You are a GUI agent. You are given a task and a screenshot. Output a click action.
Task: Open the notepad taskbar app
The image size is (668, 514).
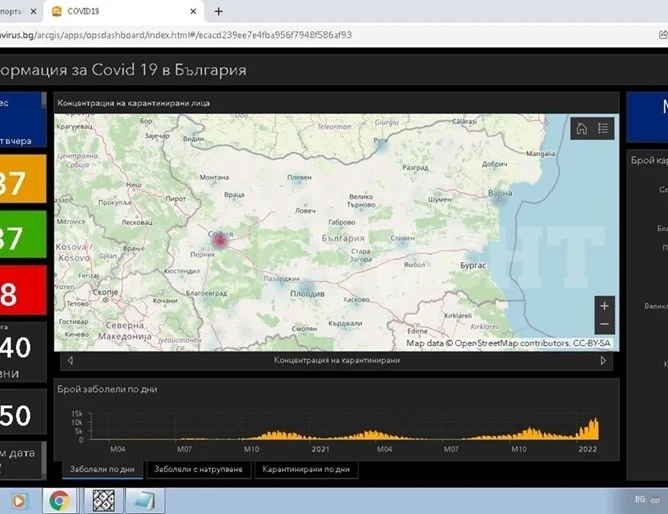[x=146, y=500]
